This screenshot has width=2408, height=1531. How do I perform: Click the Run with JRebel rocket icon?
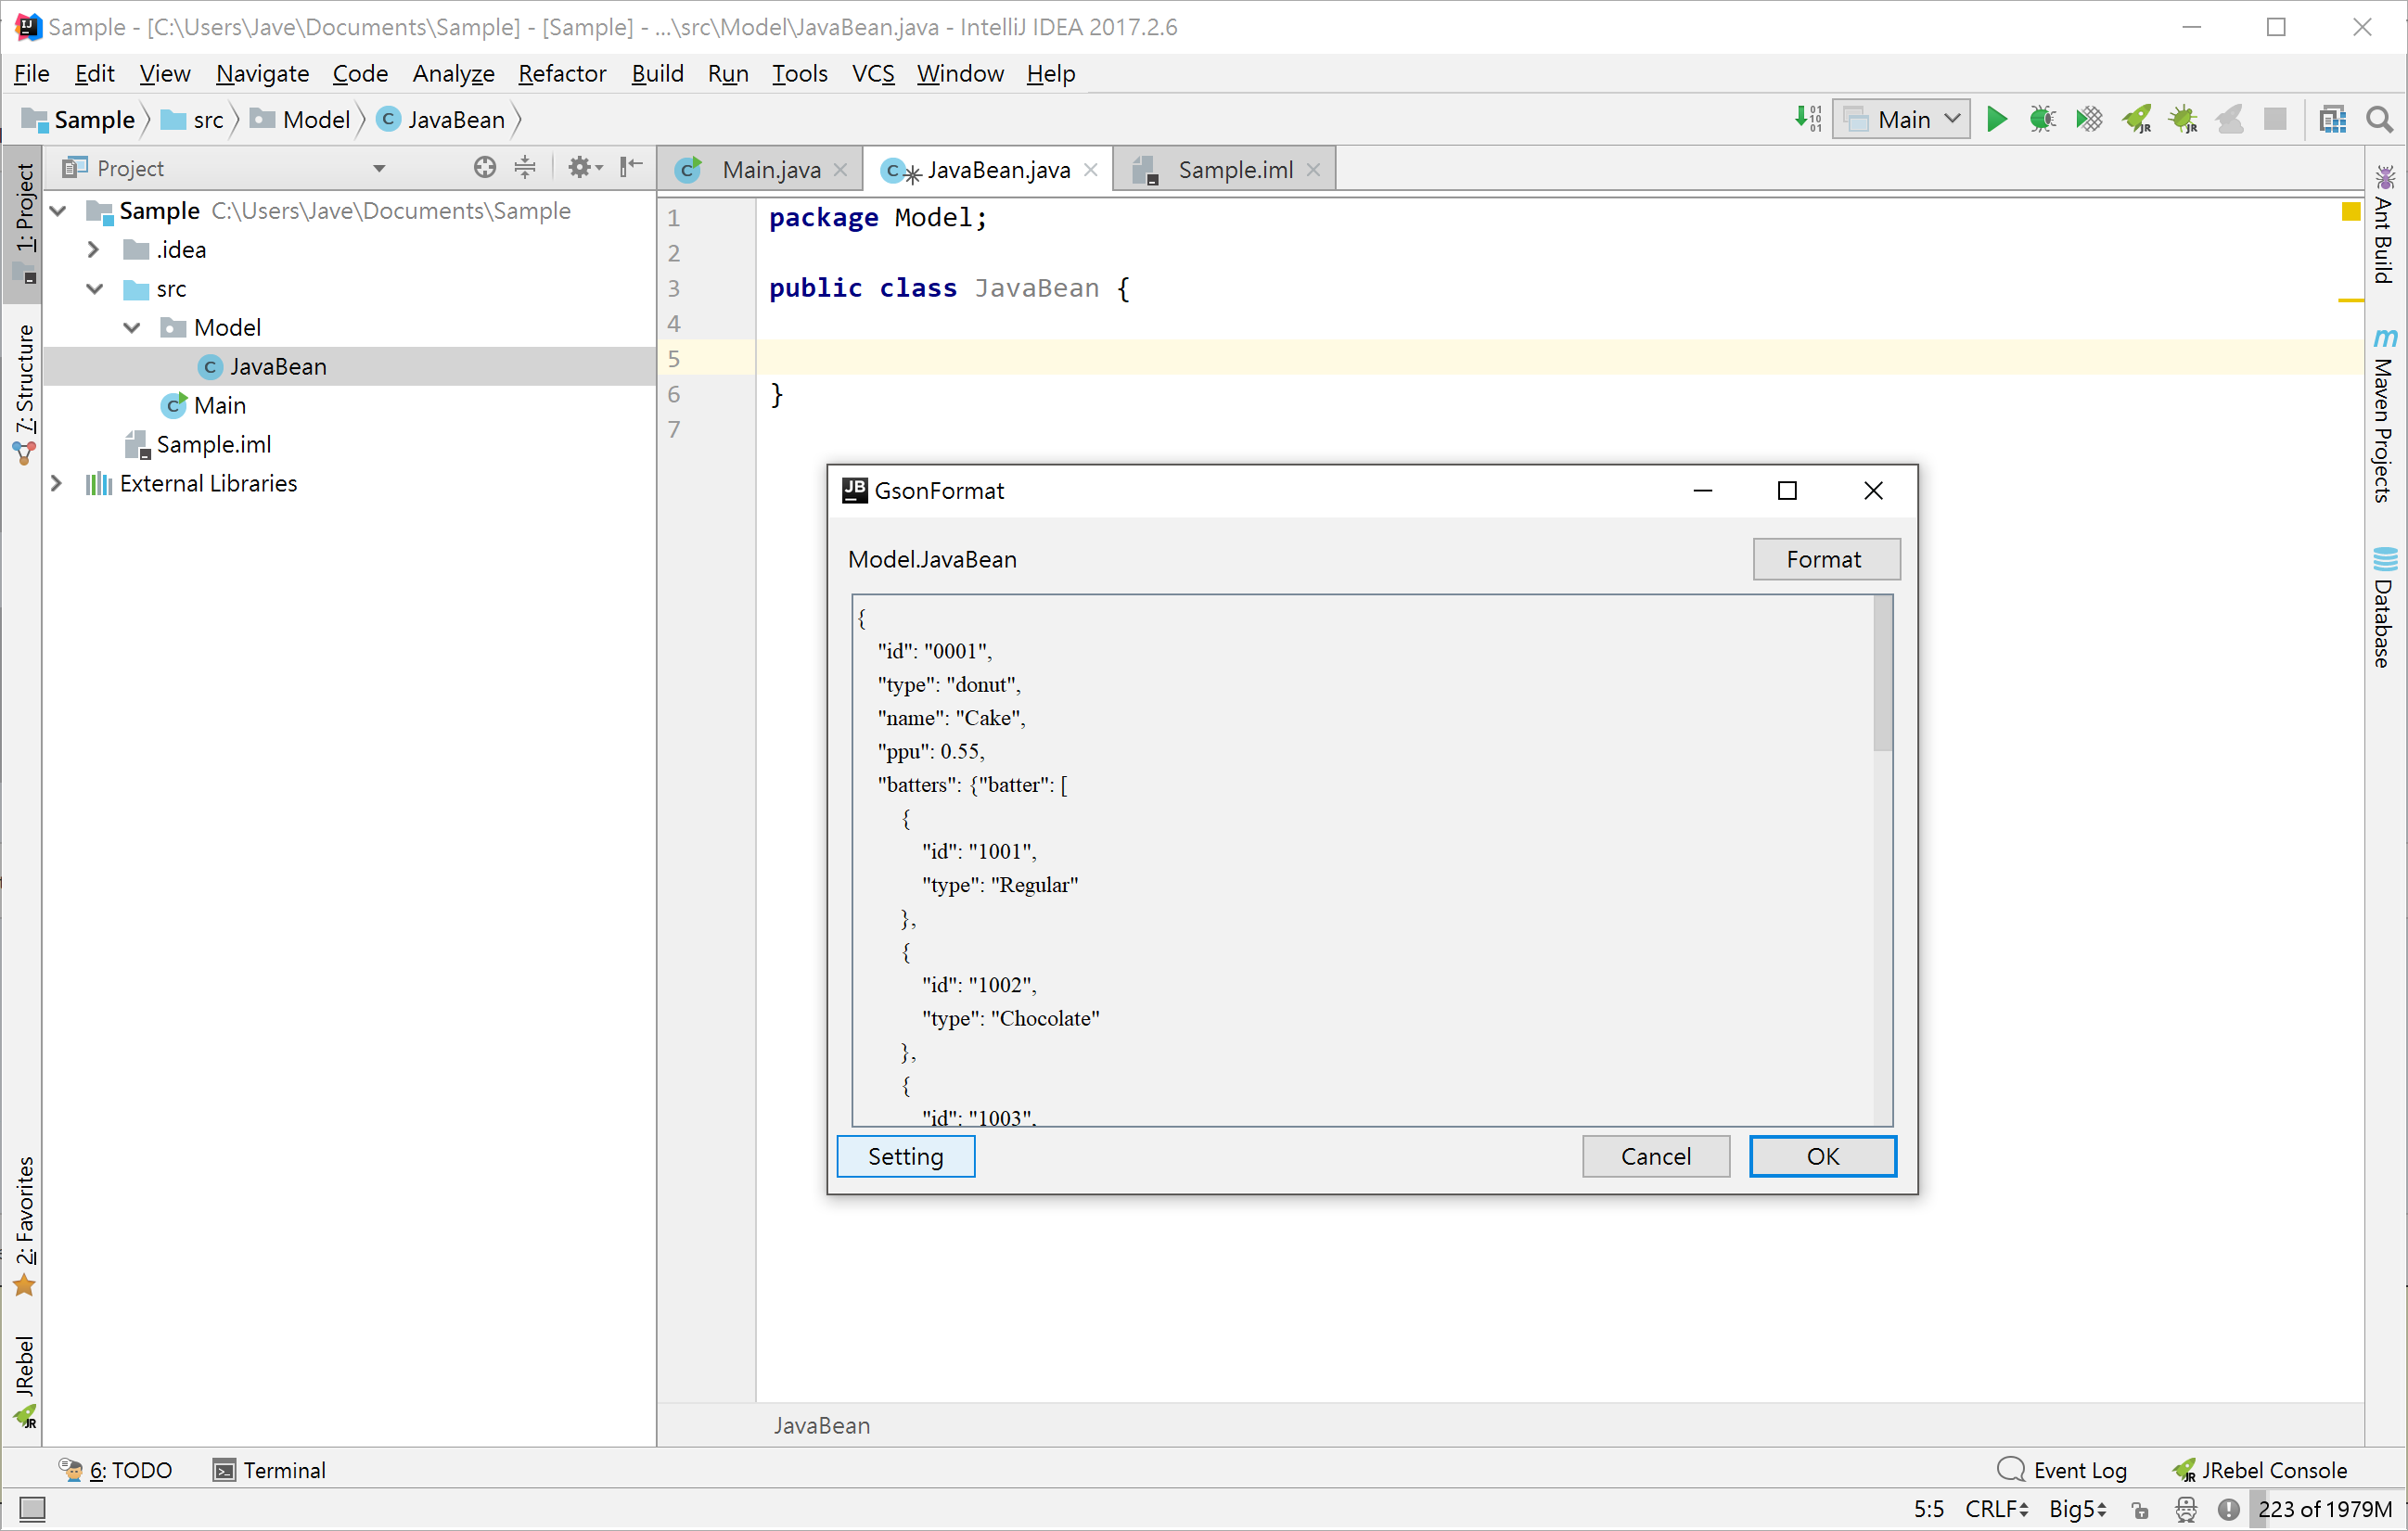click(x=2136, y=120)
